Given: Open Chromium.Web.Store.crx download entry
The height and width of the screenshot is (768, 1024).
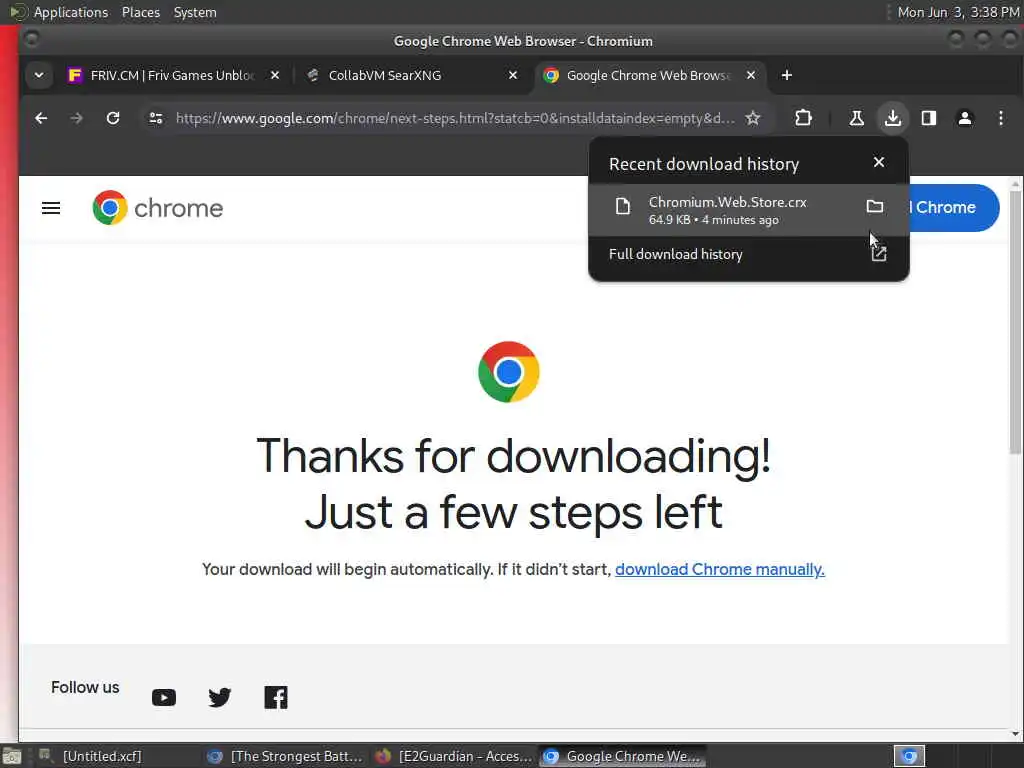Looking at the screenshot, I should (x=748, y=210).
